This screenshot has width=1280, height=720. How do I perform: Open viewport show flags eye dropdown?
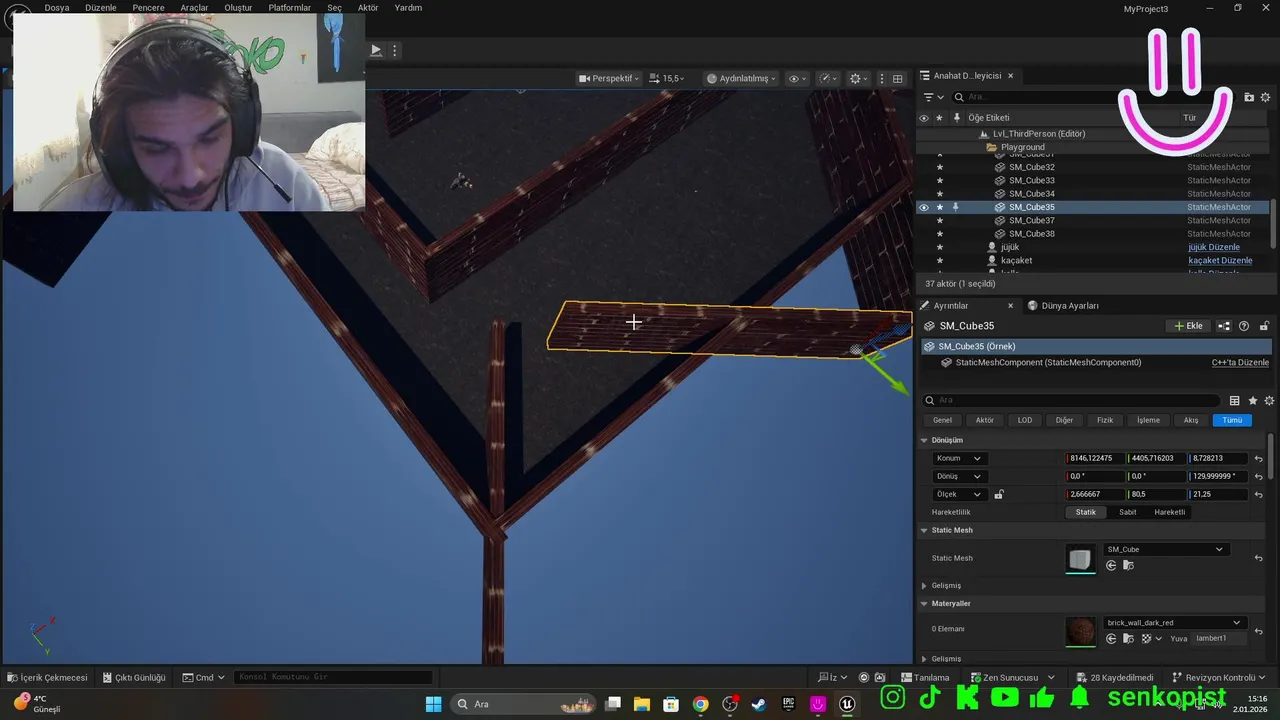(798, 78)
